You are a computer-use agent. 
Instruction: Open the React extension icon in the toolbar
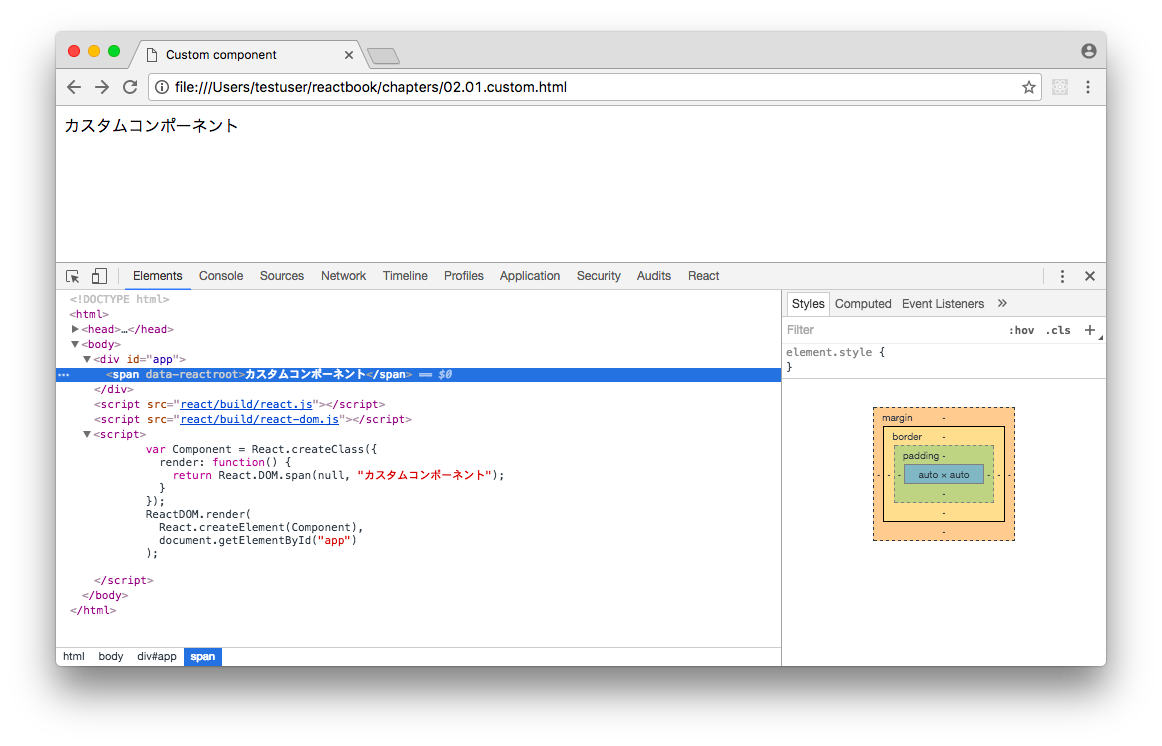pyautogui.click(x=1060, y=87)
